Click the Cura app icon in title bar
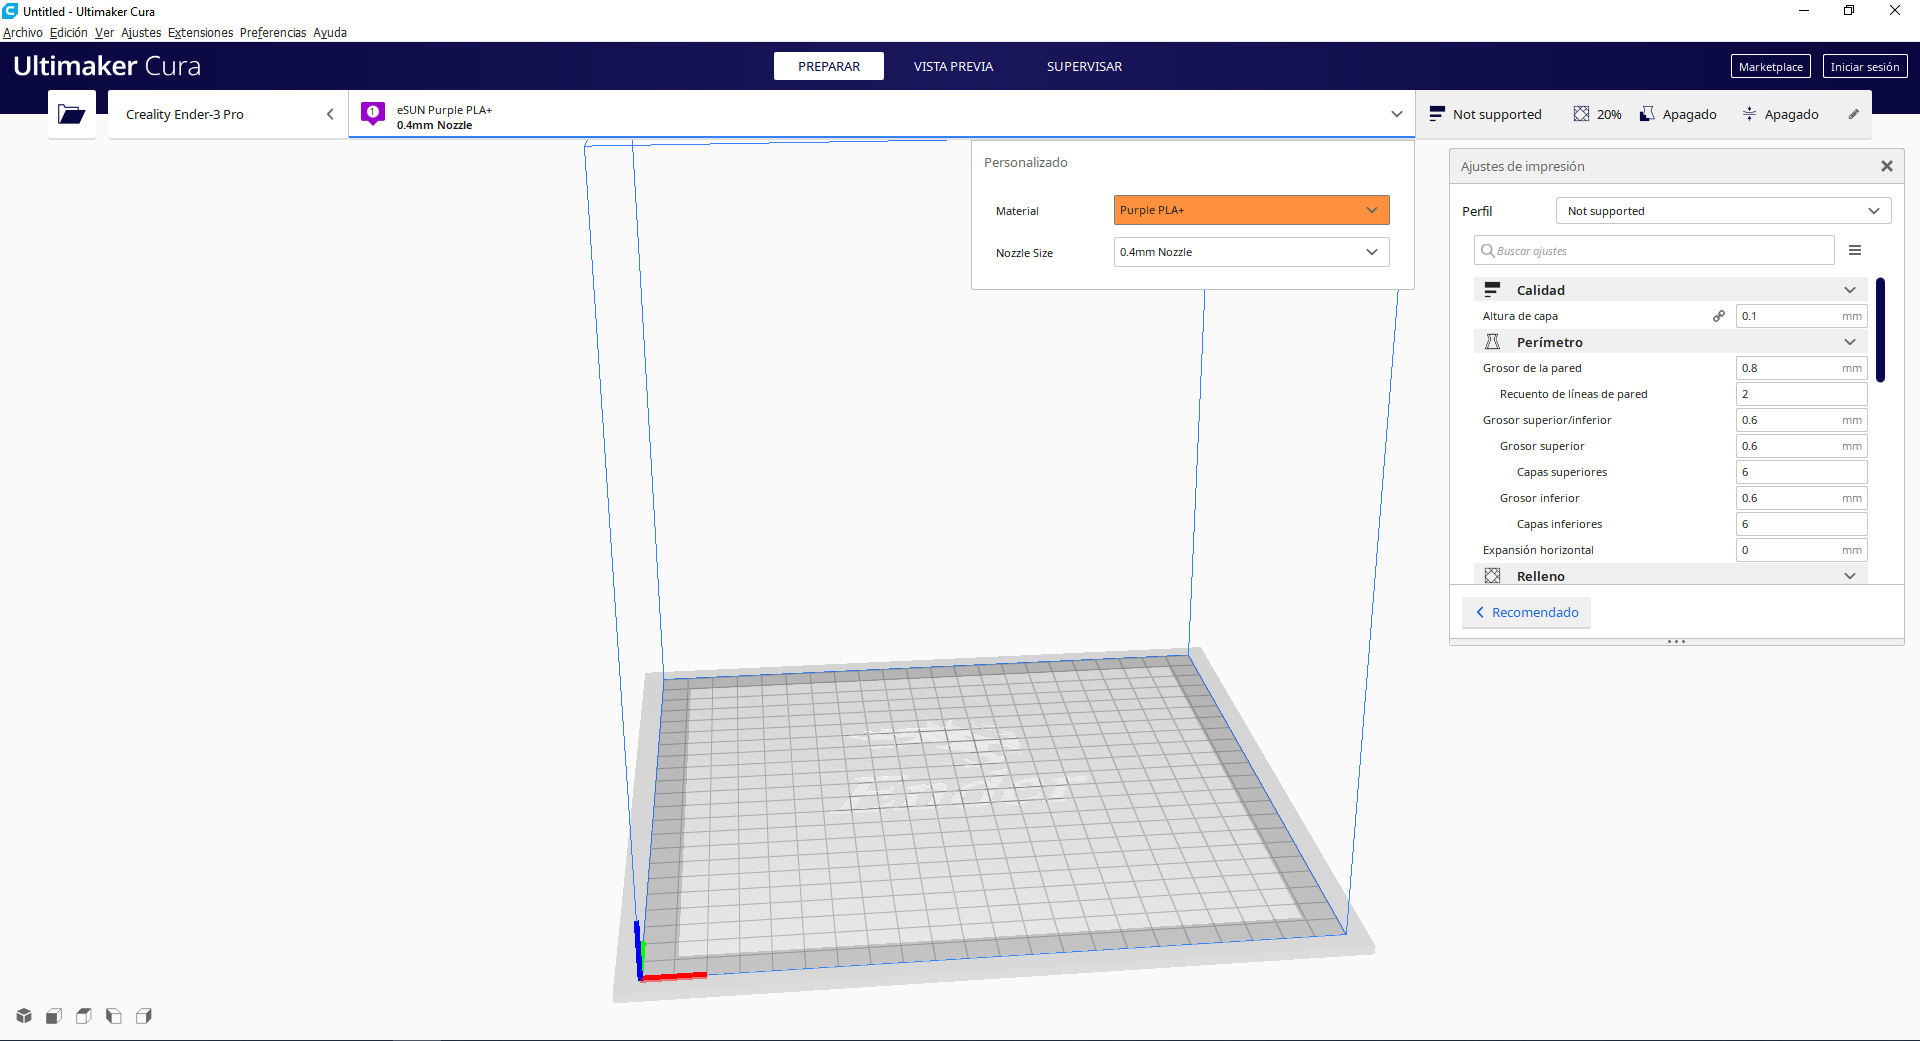 pos(10,11)
